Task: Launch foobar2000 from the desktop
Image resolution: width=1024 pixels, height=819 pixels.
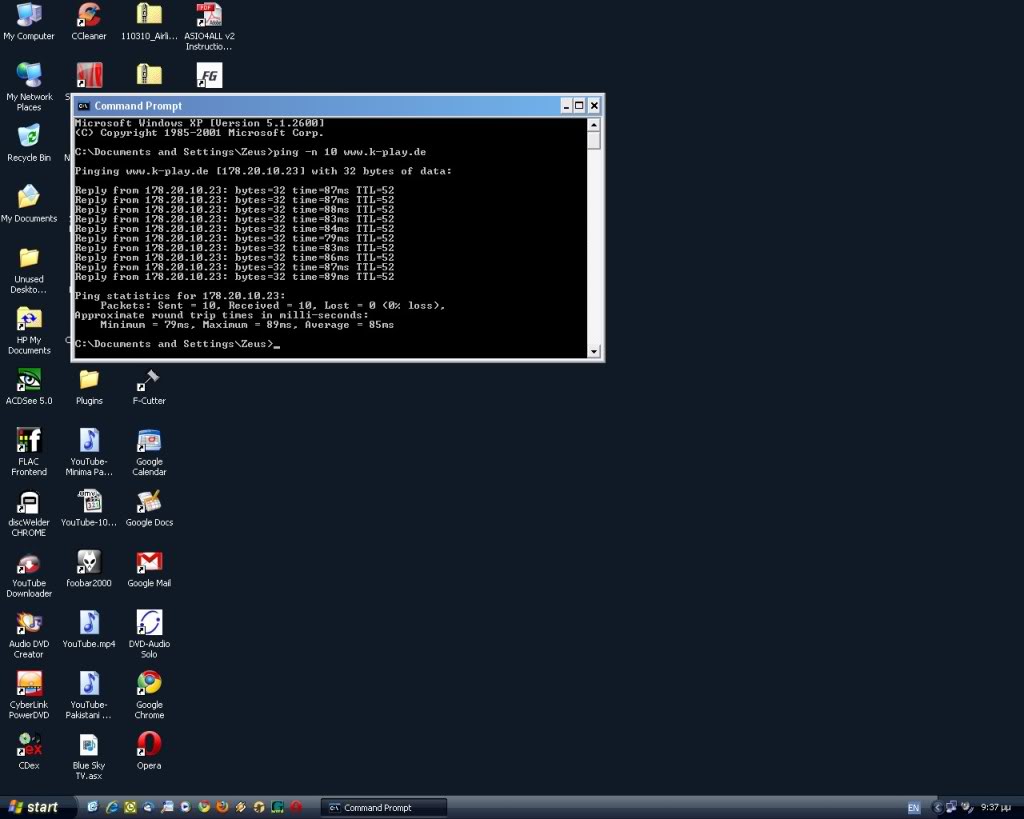Action: click(89, 563)
